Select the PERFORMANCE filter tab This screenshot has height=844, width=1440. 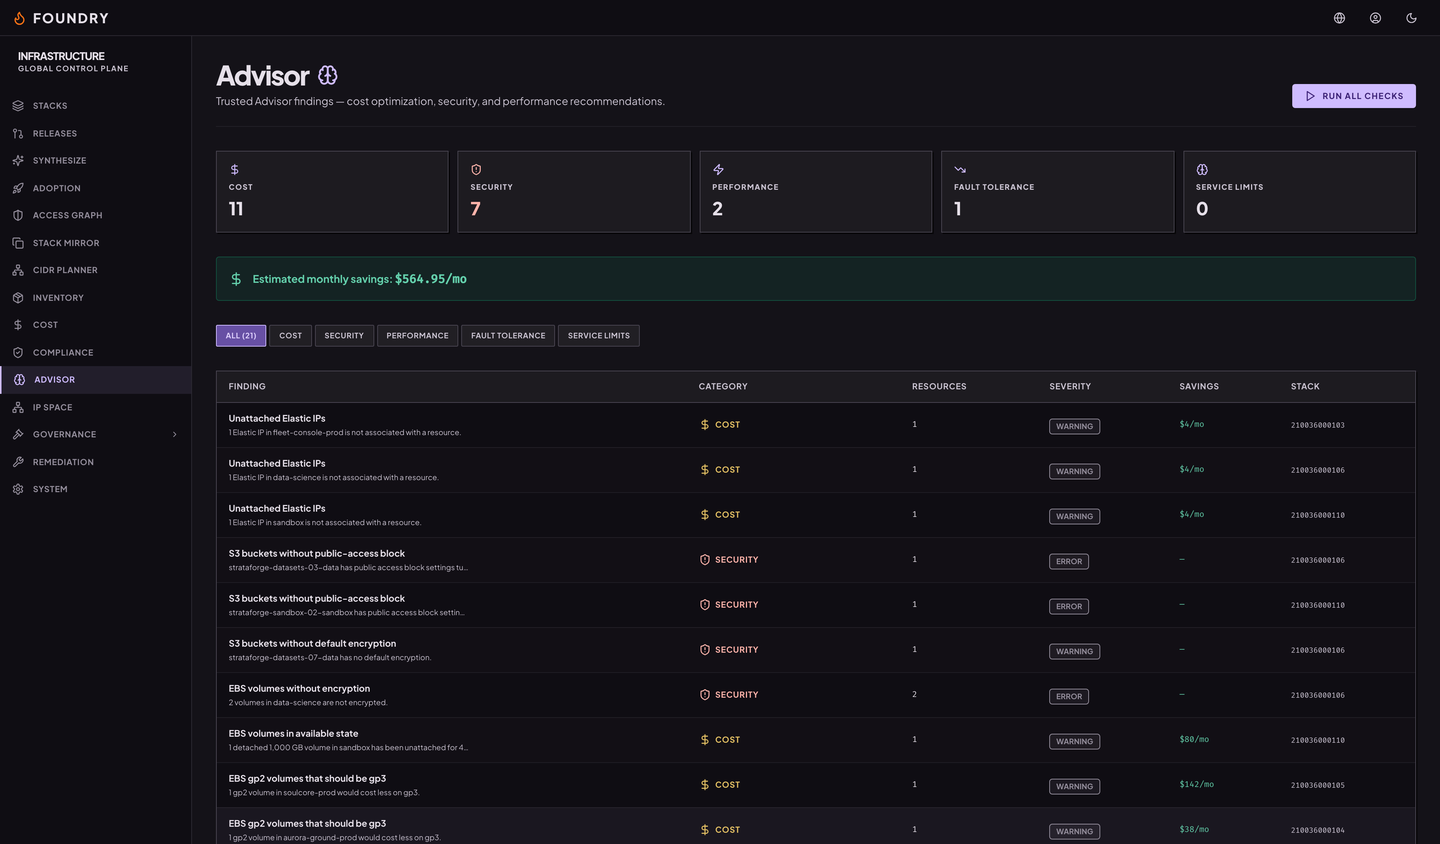click(x=418, y=336)
